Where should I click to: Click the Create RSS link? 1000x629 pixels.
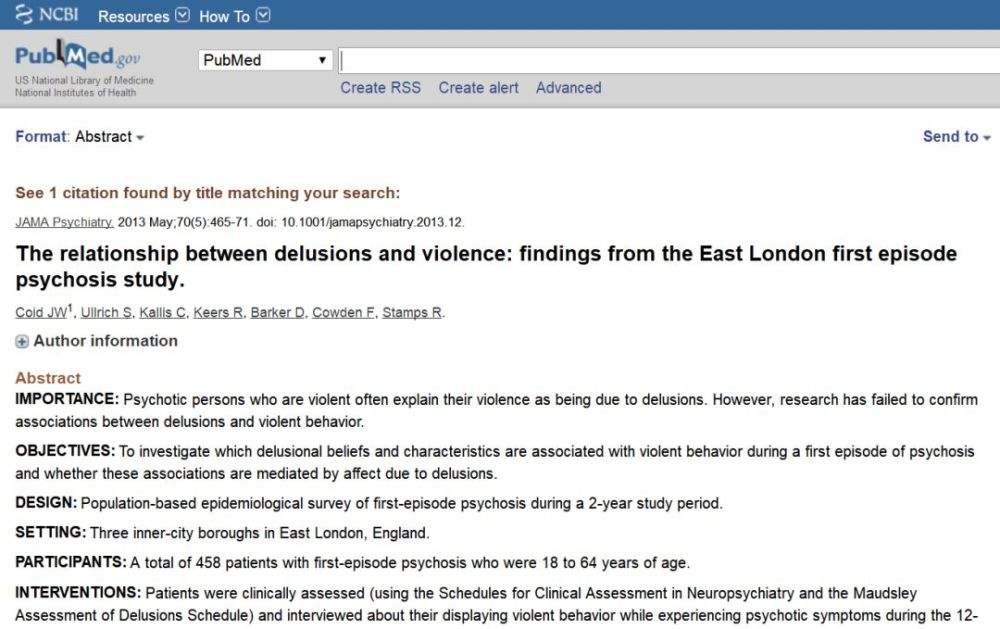pyautogui.click(x=380, y=88)
